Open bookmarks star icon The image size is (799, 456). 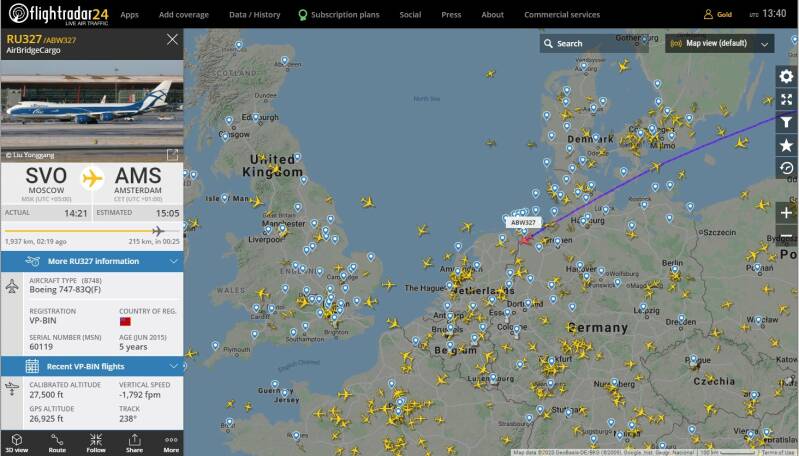tap(786, 146)
